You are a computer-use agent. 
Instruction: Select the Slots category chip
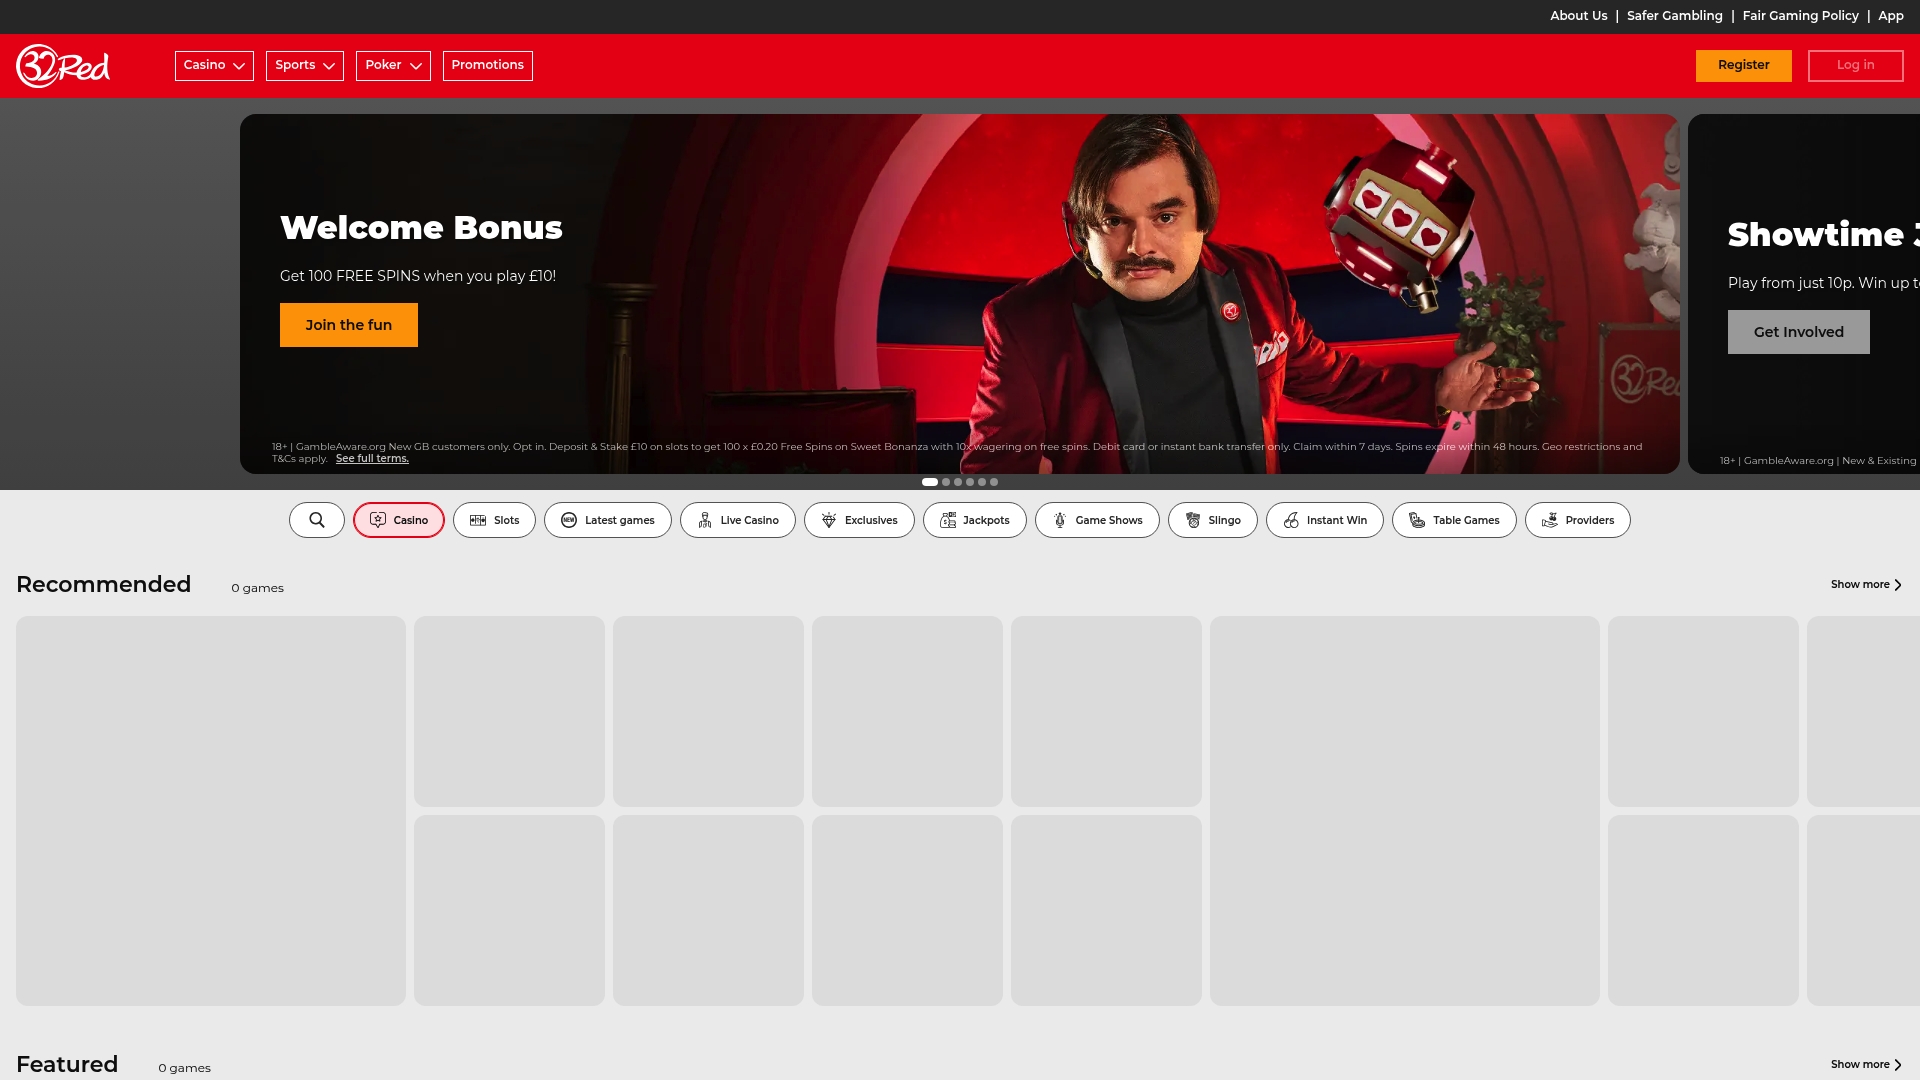[x=494, y=520]
